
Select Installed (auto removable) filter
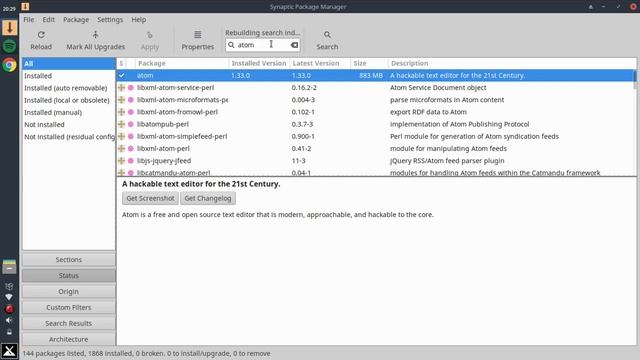coord(69,88)
